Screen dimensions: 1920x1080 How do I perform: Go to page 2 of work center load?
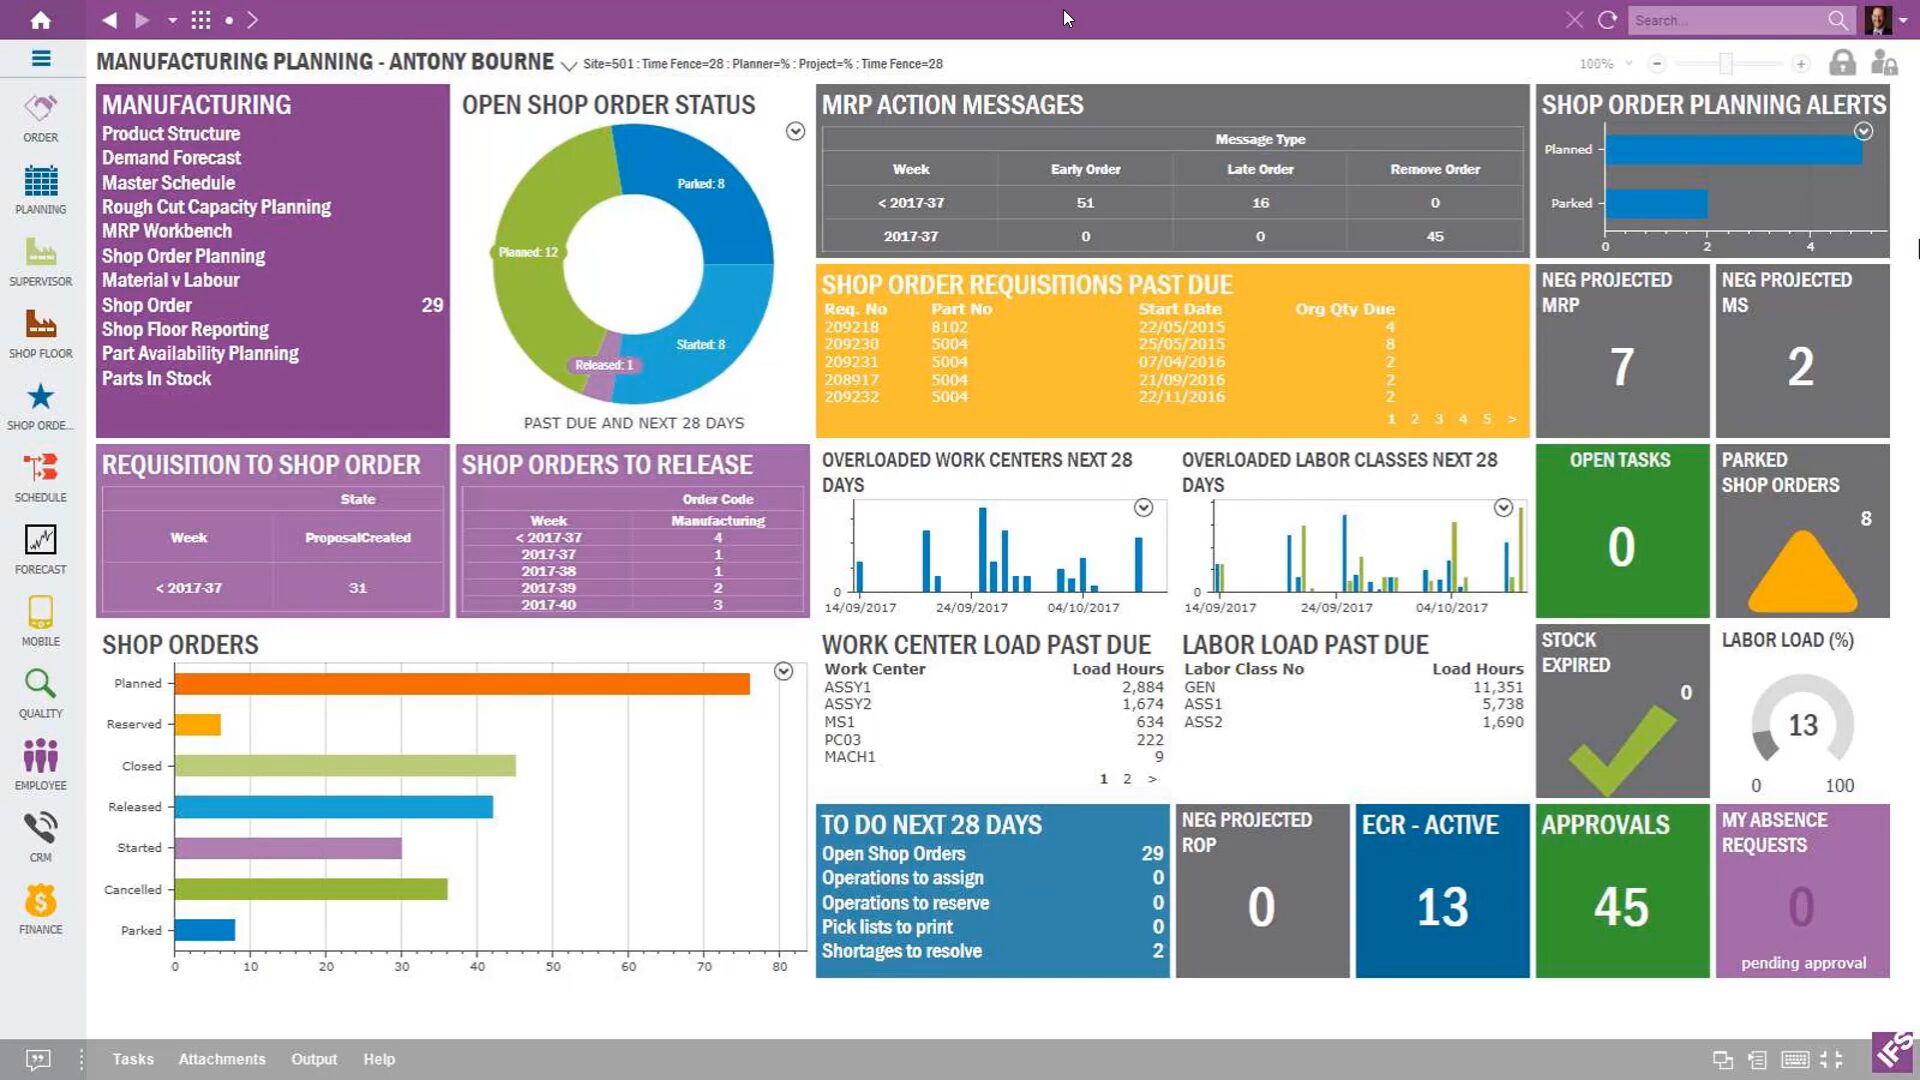[1127, 779]
